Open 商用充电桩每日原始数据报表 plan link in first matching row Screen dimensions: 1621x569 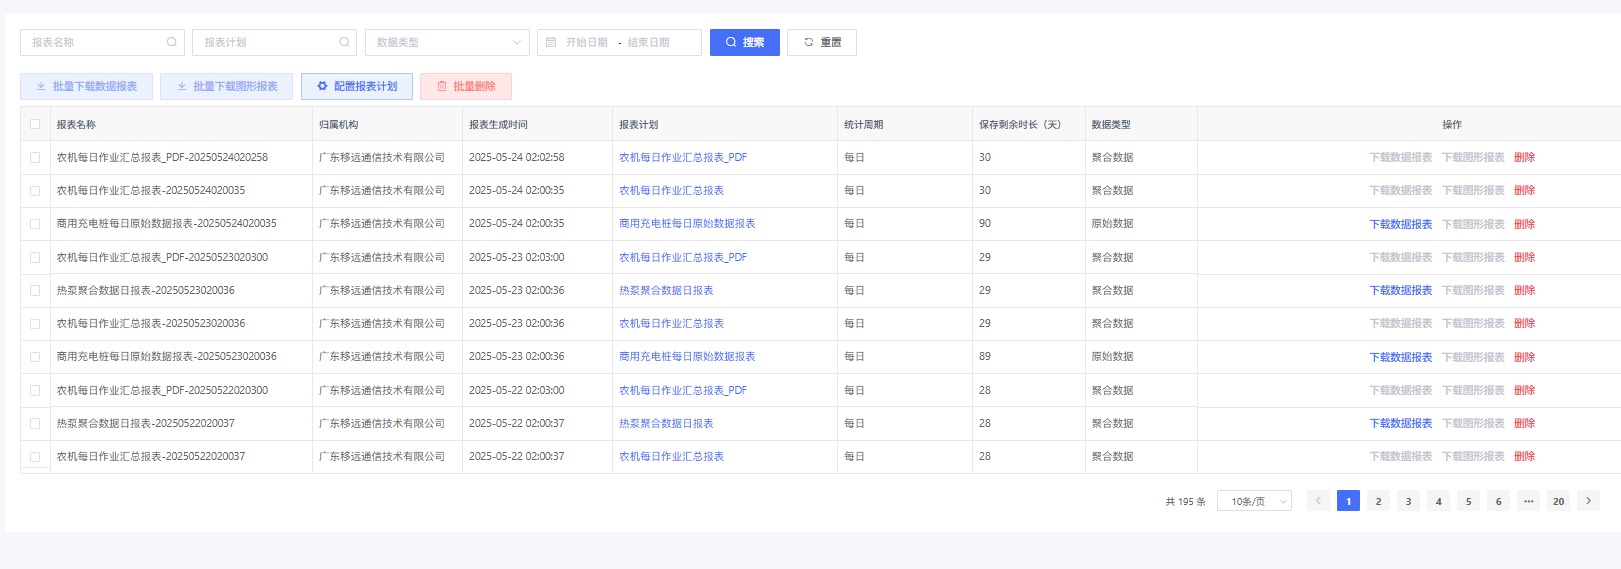(687, 224)
